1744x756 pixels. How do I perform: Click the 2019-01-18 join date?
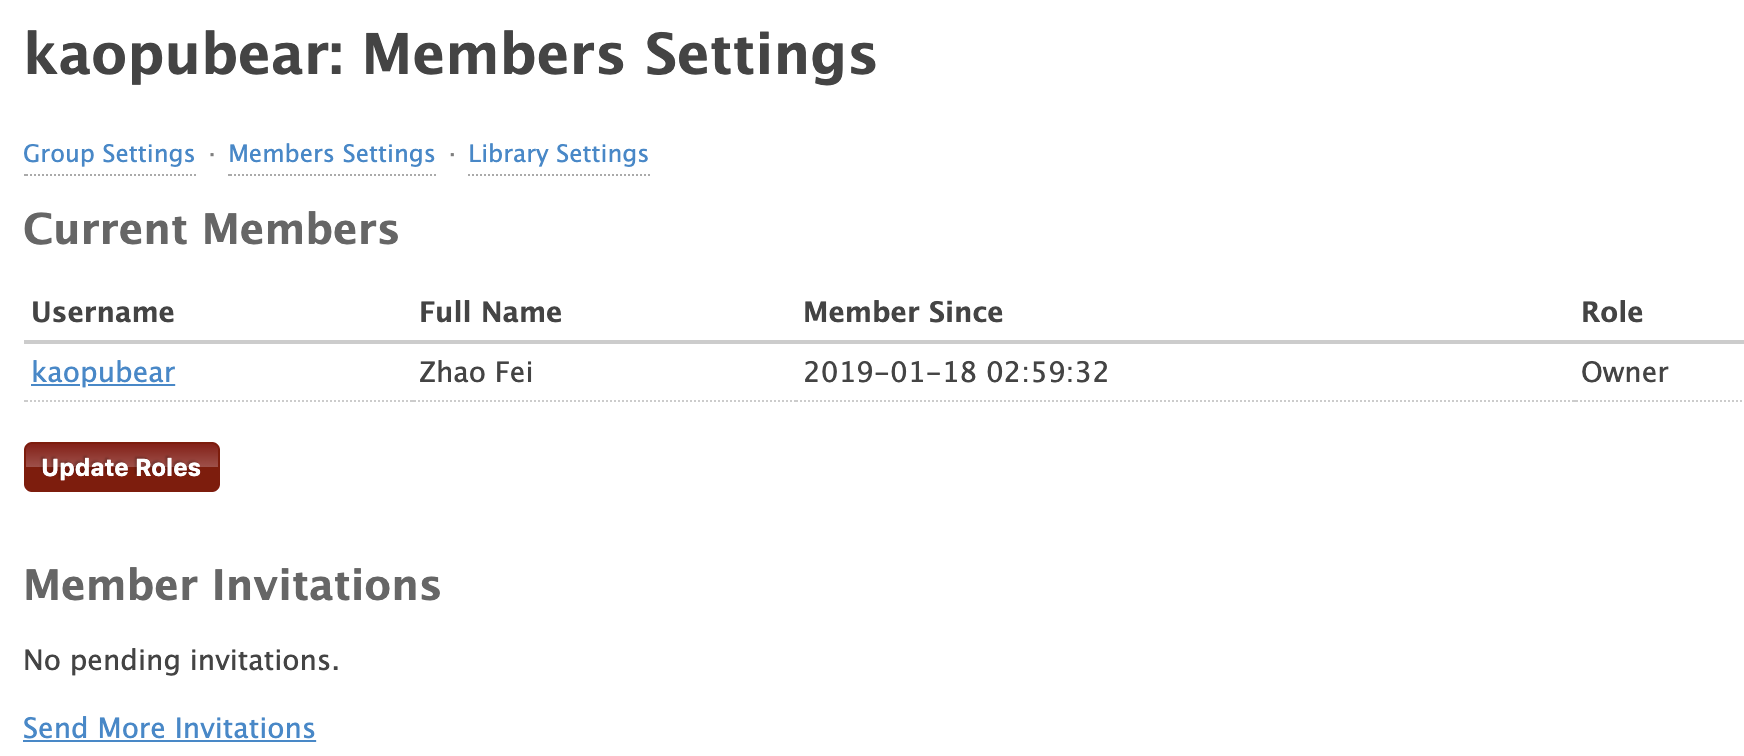click(x=890, y=372)
